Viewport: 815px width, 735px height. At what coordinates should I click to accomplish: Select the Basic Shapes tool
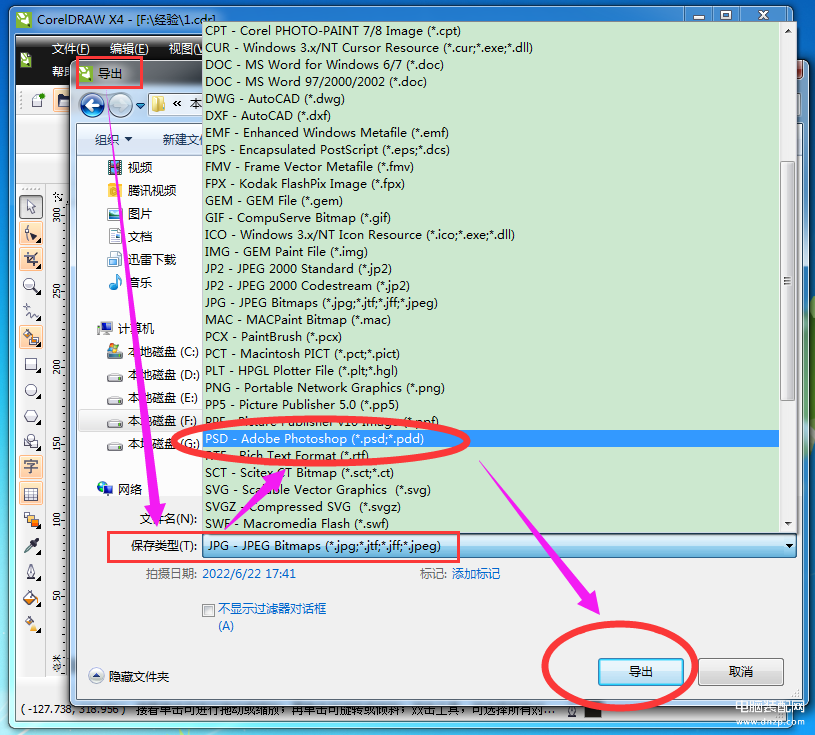(x=31, y=442)
